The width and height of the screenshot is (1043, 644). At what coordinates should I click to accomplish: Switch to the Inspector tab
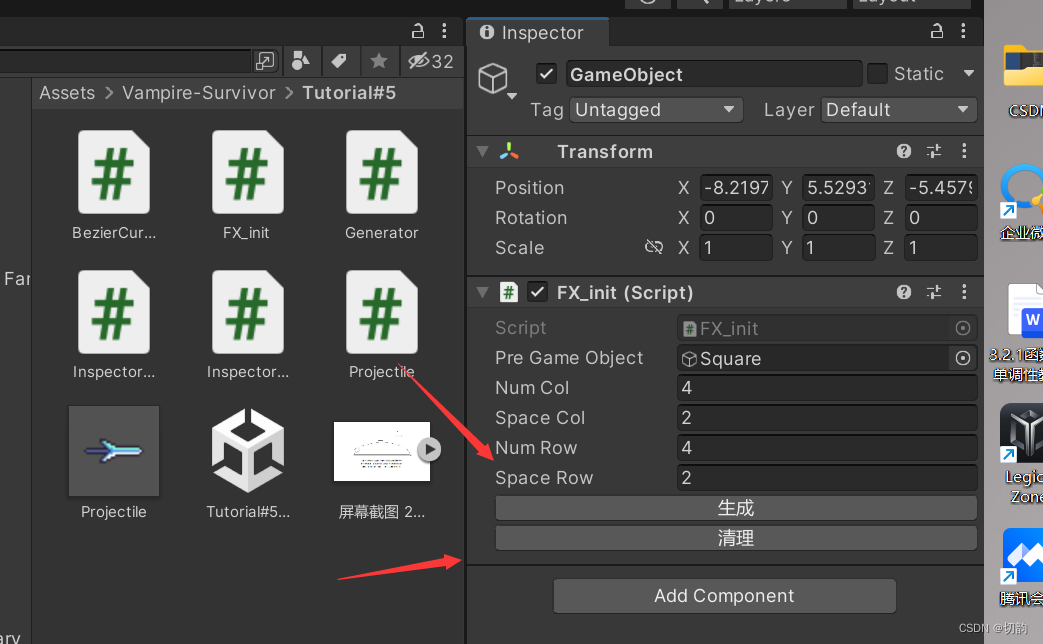537,32
